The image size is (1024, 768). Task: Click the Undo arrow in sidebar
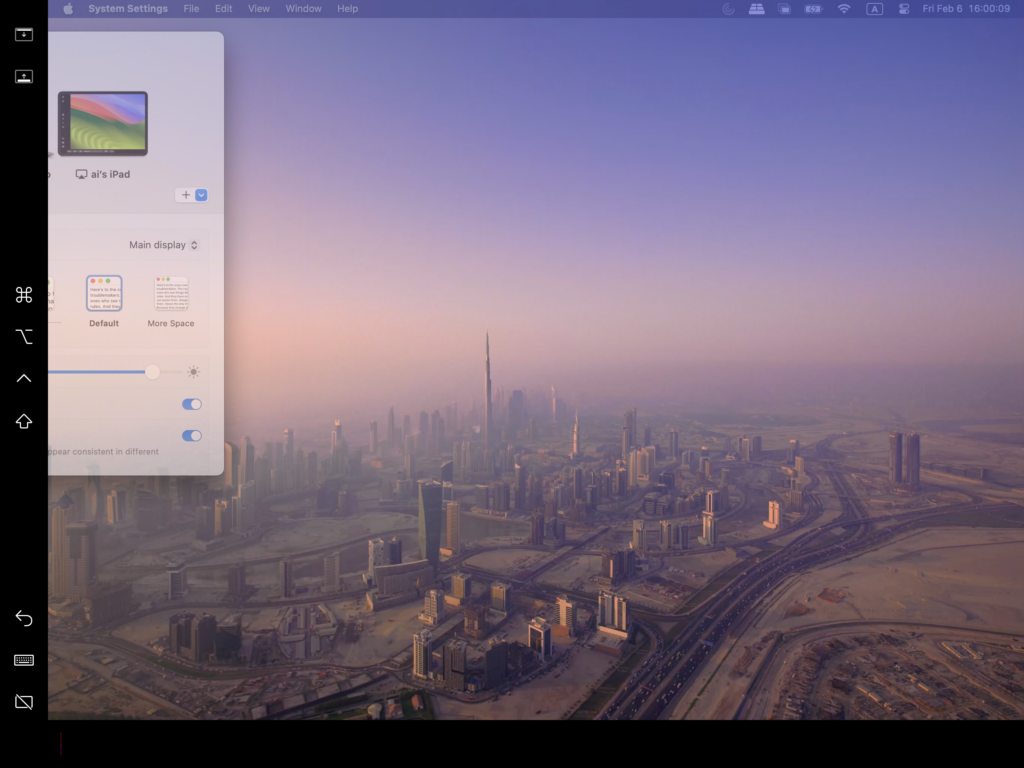coord(24,619)
